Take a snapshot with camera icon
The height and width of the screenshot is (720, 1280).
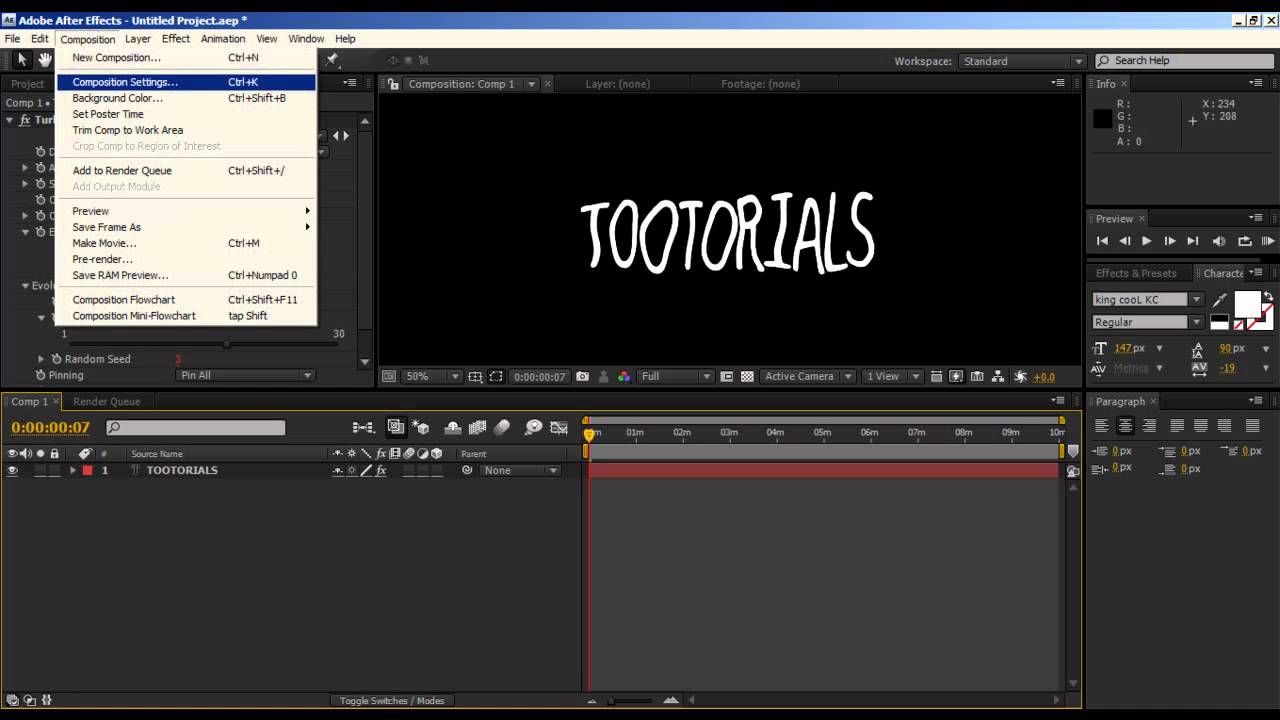point(582,377)
